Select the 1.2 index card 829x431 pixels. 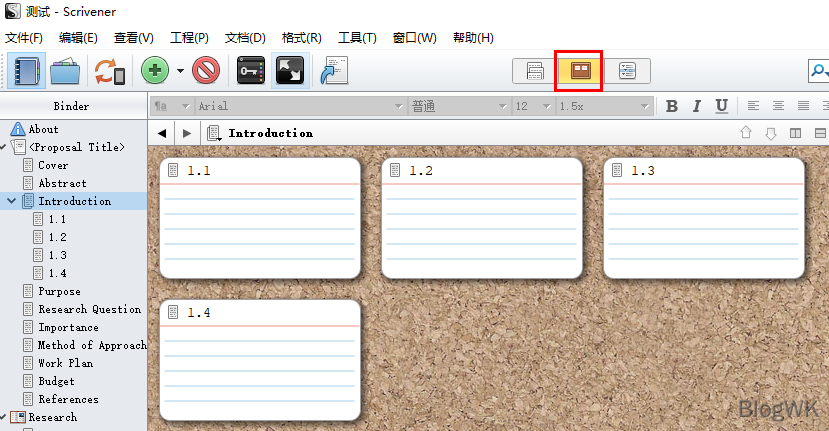coord(481,218)
